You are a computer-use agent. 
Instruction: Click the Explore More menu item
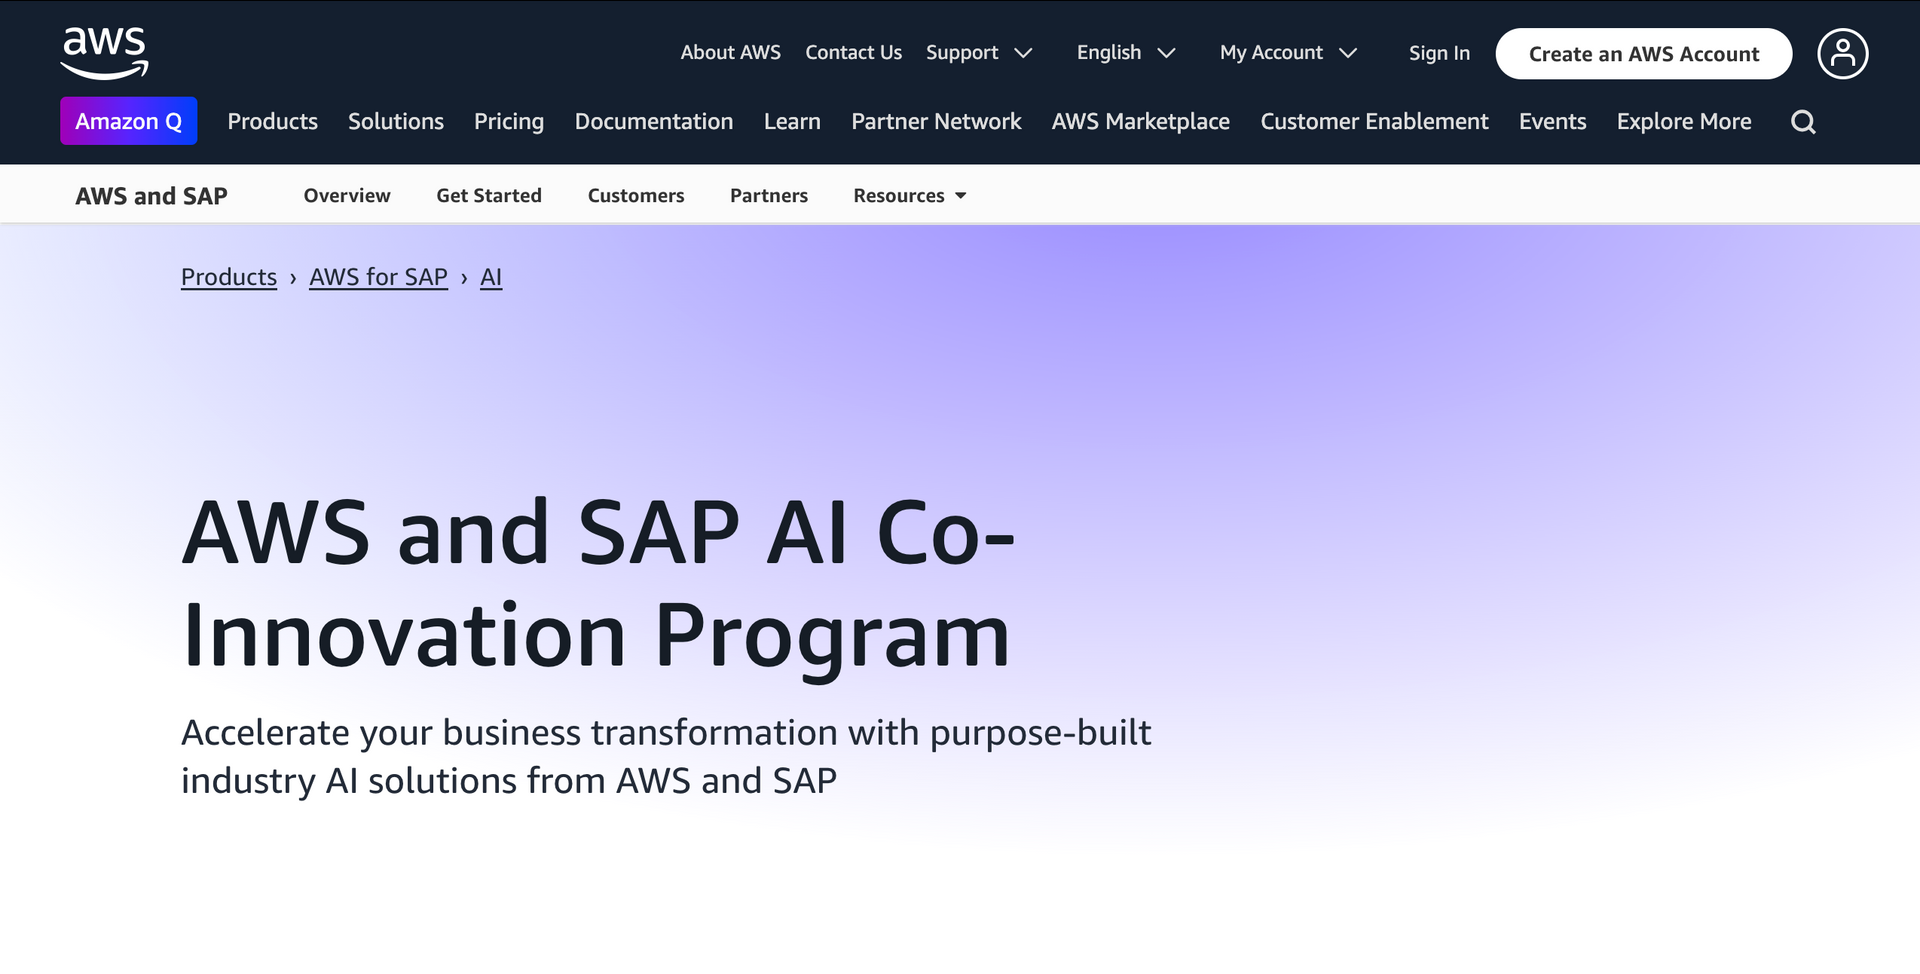(1683, 122)
